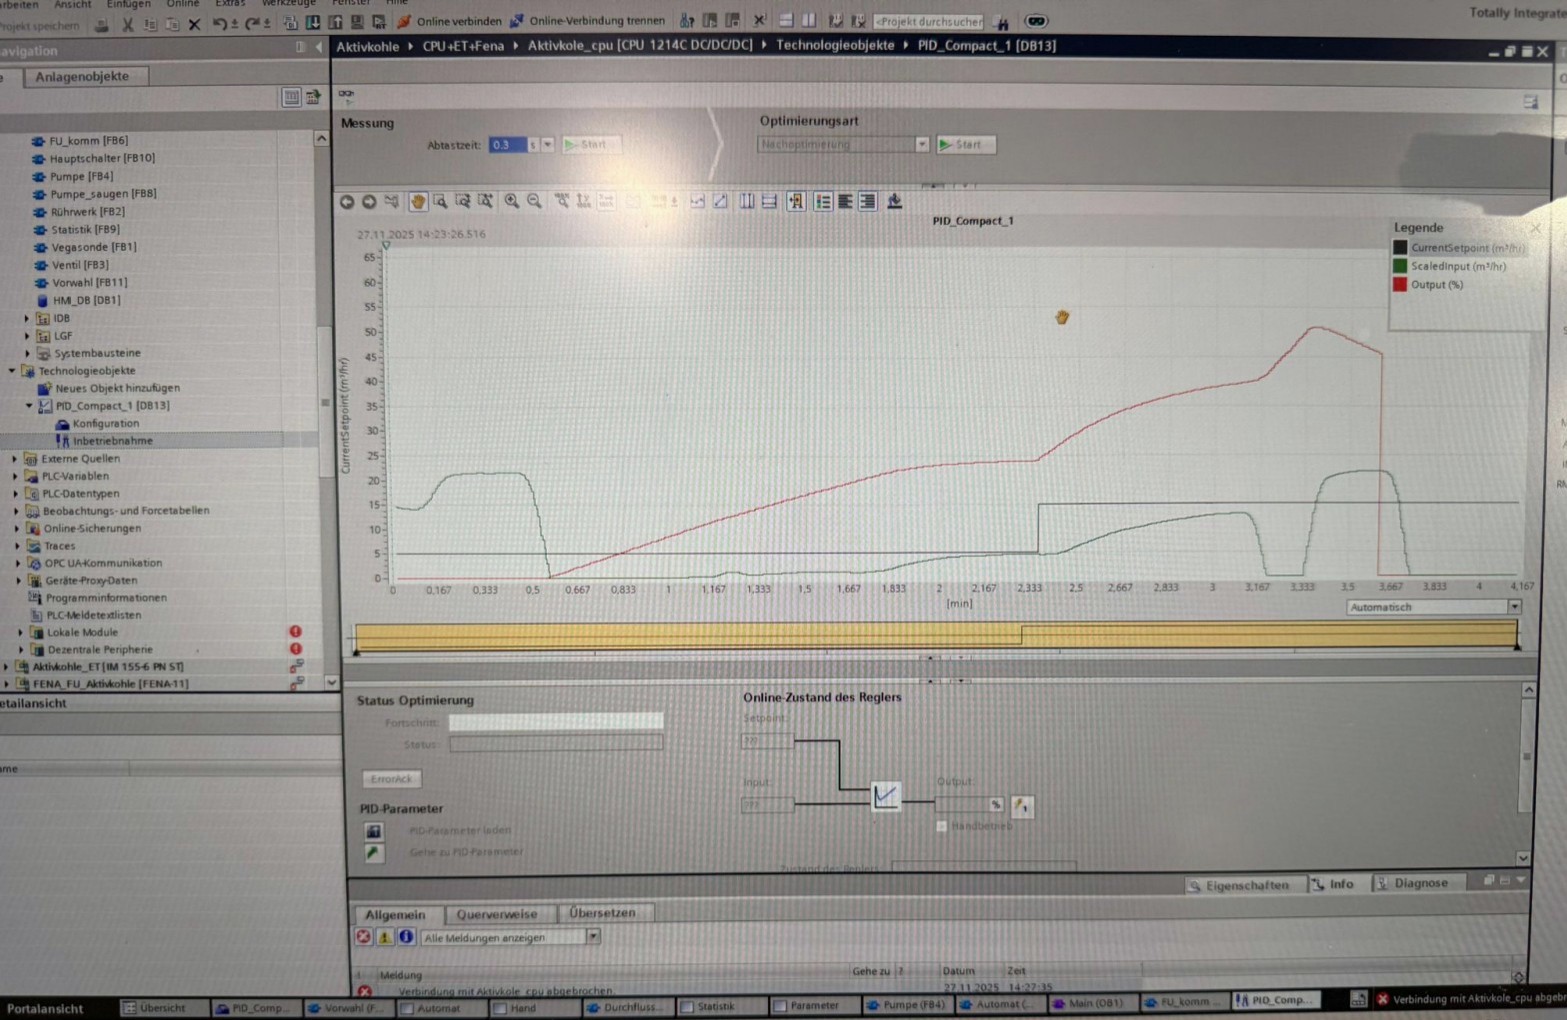This screenshot has width=1567, height=1020.
Task: Toggle the error messages filter icon
Action: click(x=364, y=937)
